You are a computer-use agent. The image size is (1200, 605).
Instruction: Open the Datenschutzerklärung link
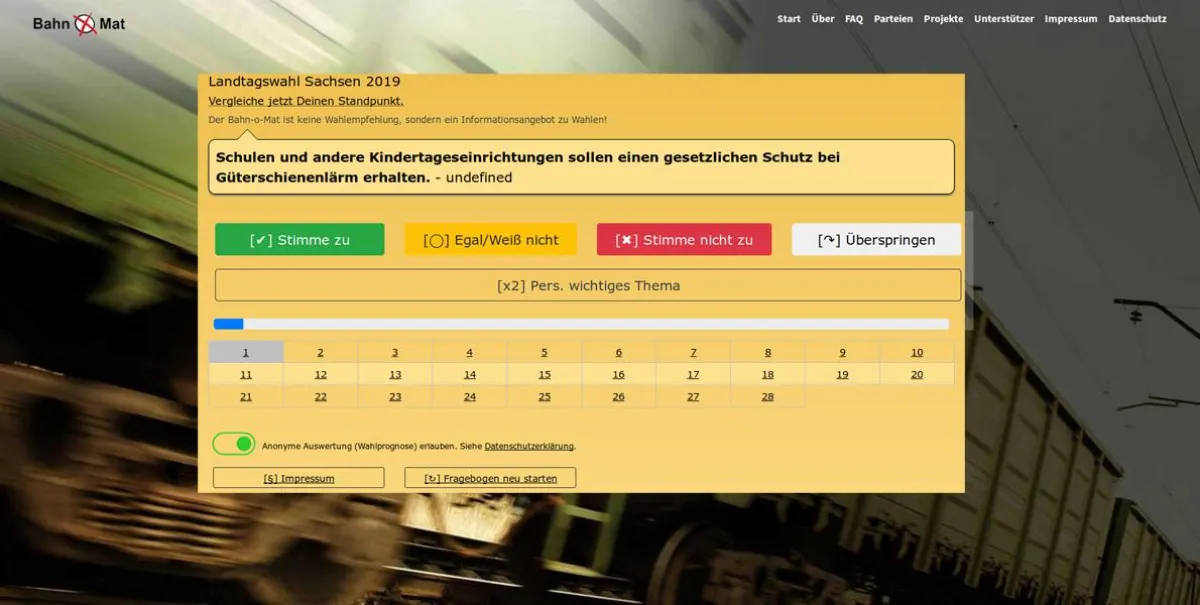coord(529,446)
